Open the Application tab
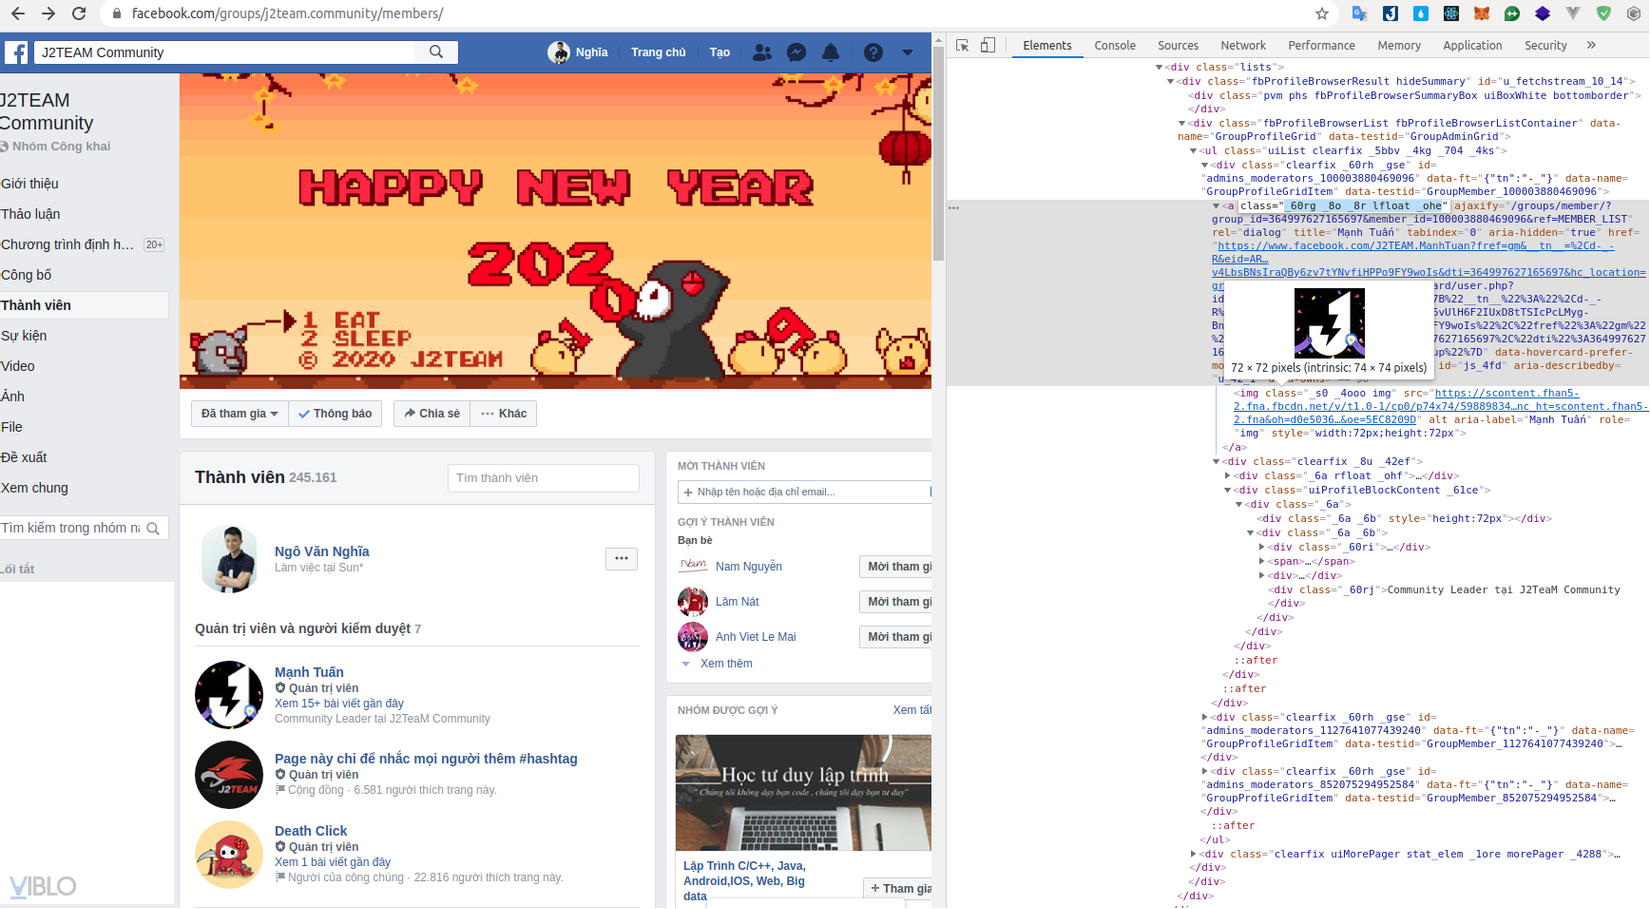Image resolution: width=1650 pixels, height=909 pixels. [x=1472, y=46]
